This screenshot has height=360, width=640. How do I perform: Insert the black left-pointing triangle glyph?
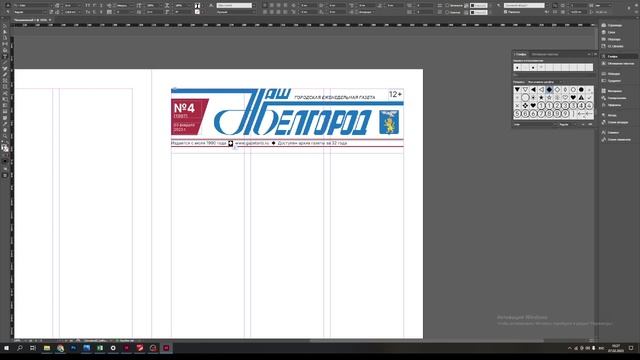point(533,89)
